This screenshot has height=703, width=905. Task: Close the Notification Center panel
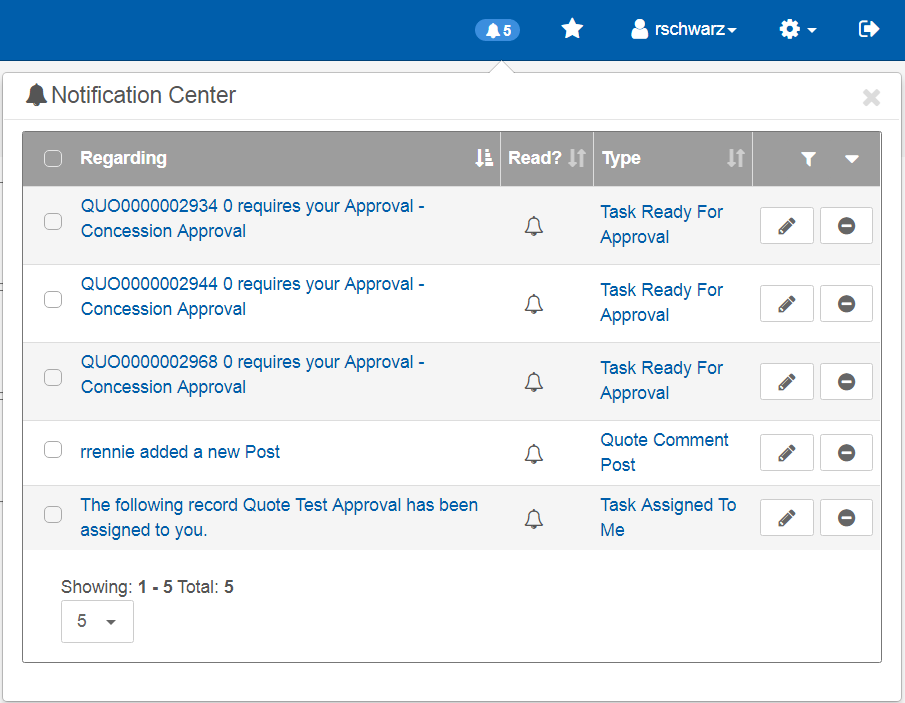(x=871, y=97)
